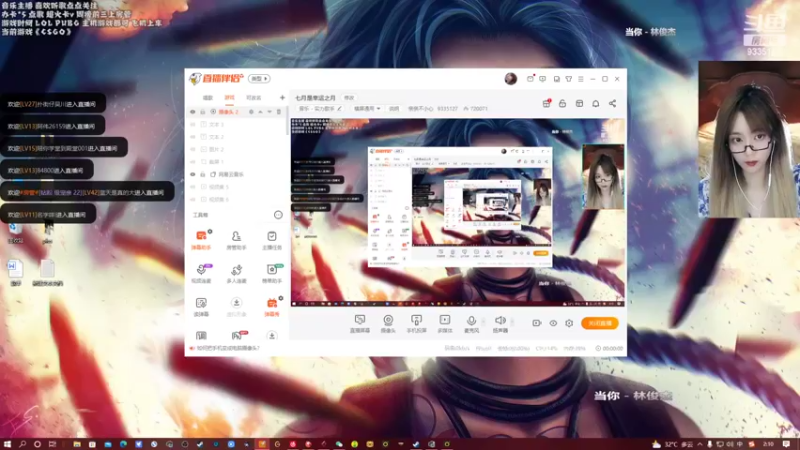The height and width of the screenshot is (450, 800).
Task: Select the orange active scene tab
Action: pyautogui.click(x=230, y=97)
